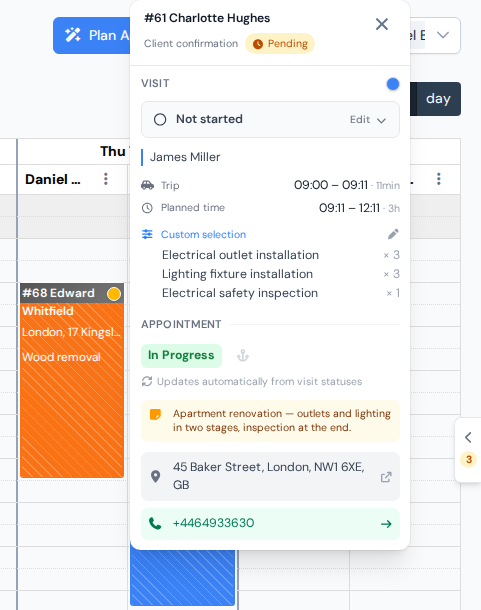Viewport: 481px width, 610px height.
Task: Open the right column three-dot menu
Action: click(x=439, y=179)
